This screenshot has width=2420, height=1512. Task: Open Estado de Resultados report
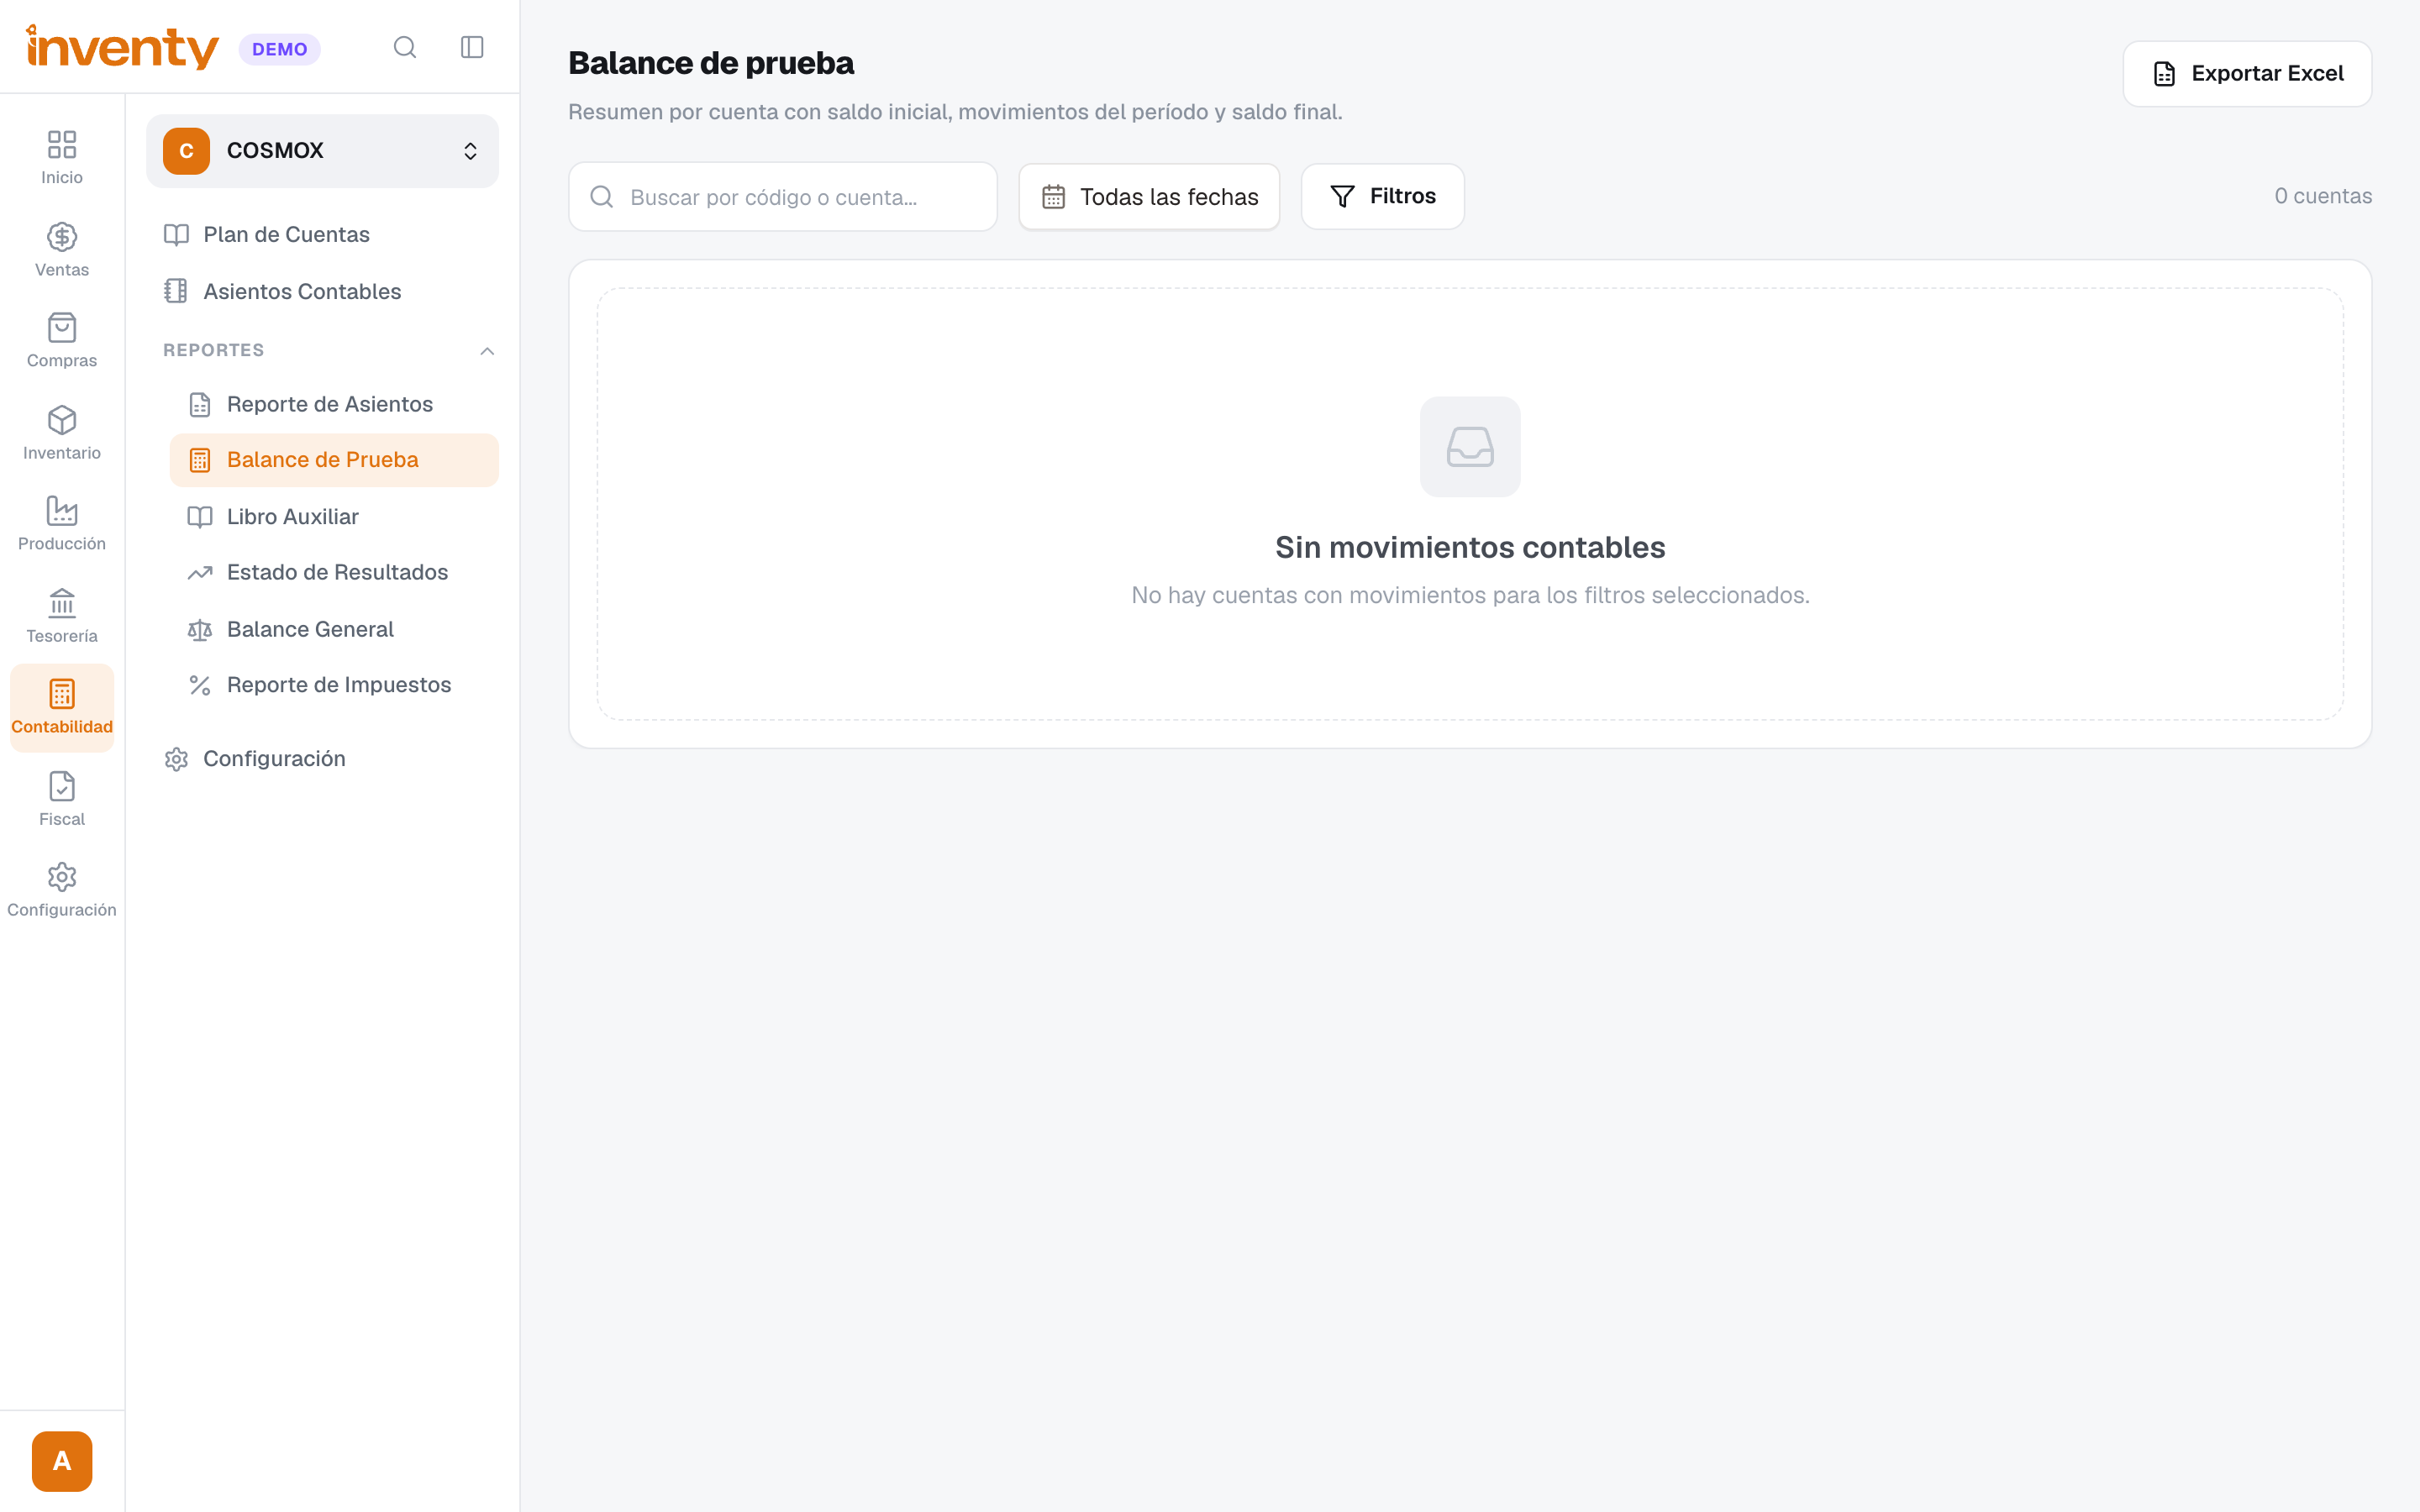tap(334, 572)
